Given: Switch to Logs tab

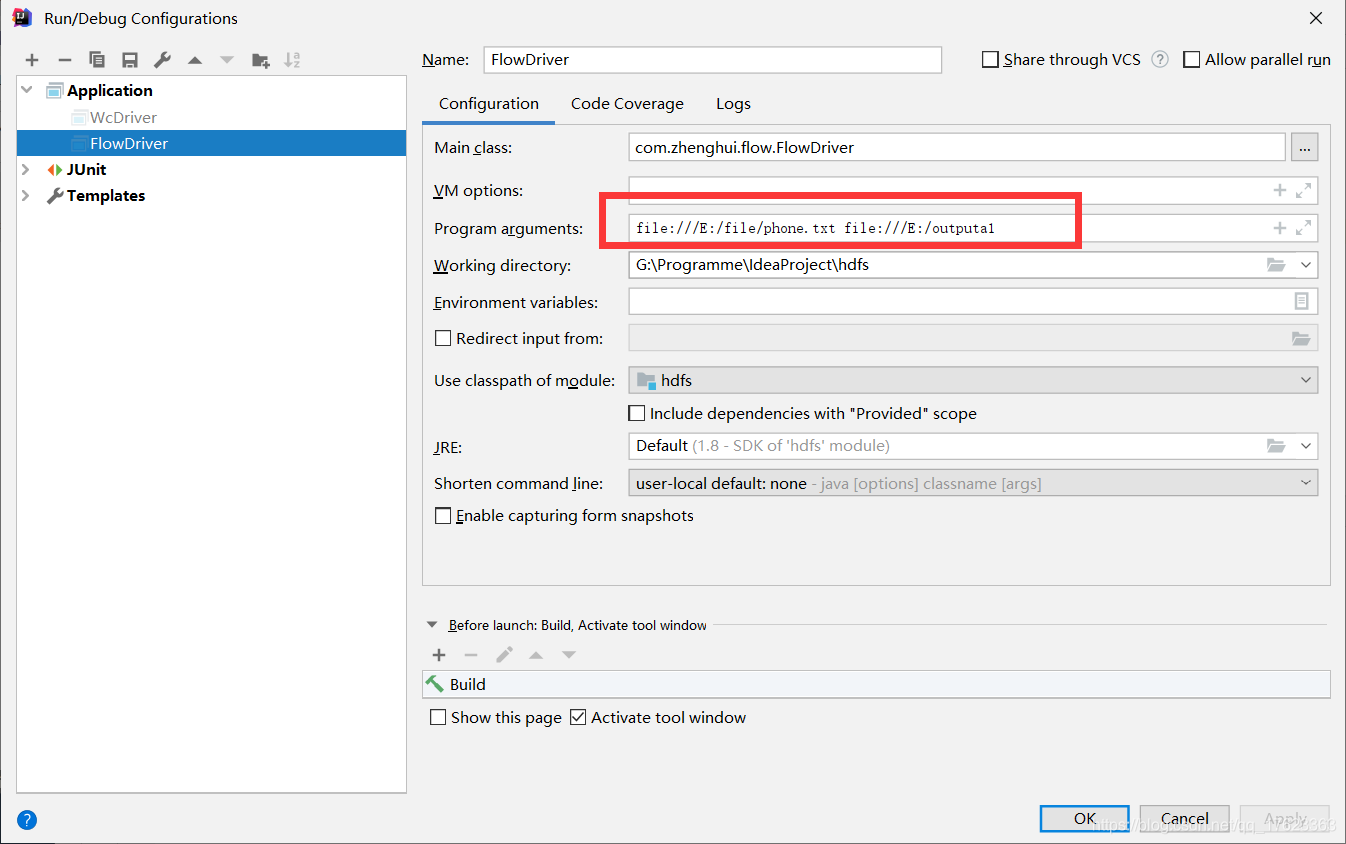Looking at the screenshot, I should click(x=733, y=104).
